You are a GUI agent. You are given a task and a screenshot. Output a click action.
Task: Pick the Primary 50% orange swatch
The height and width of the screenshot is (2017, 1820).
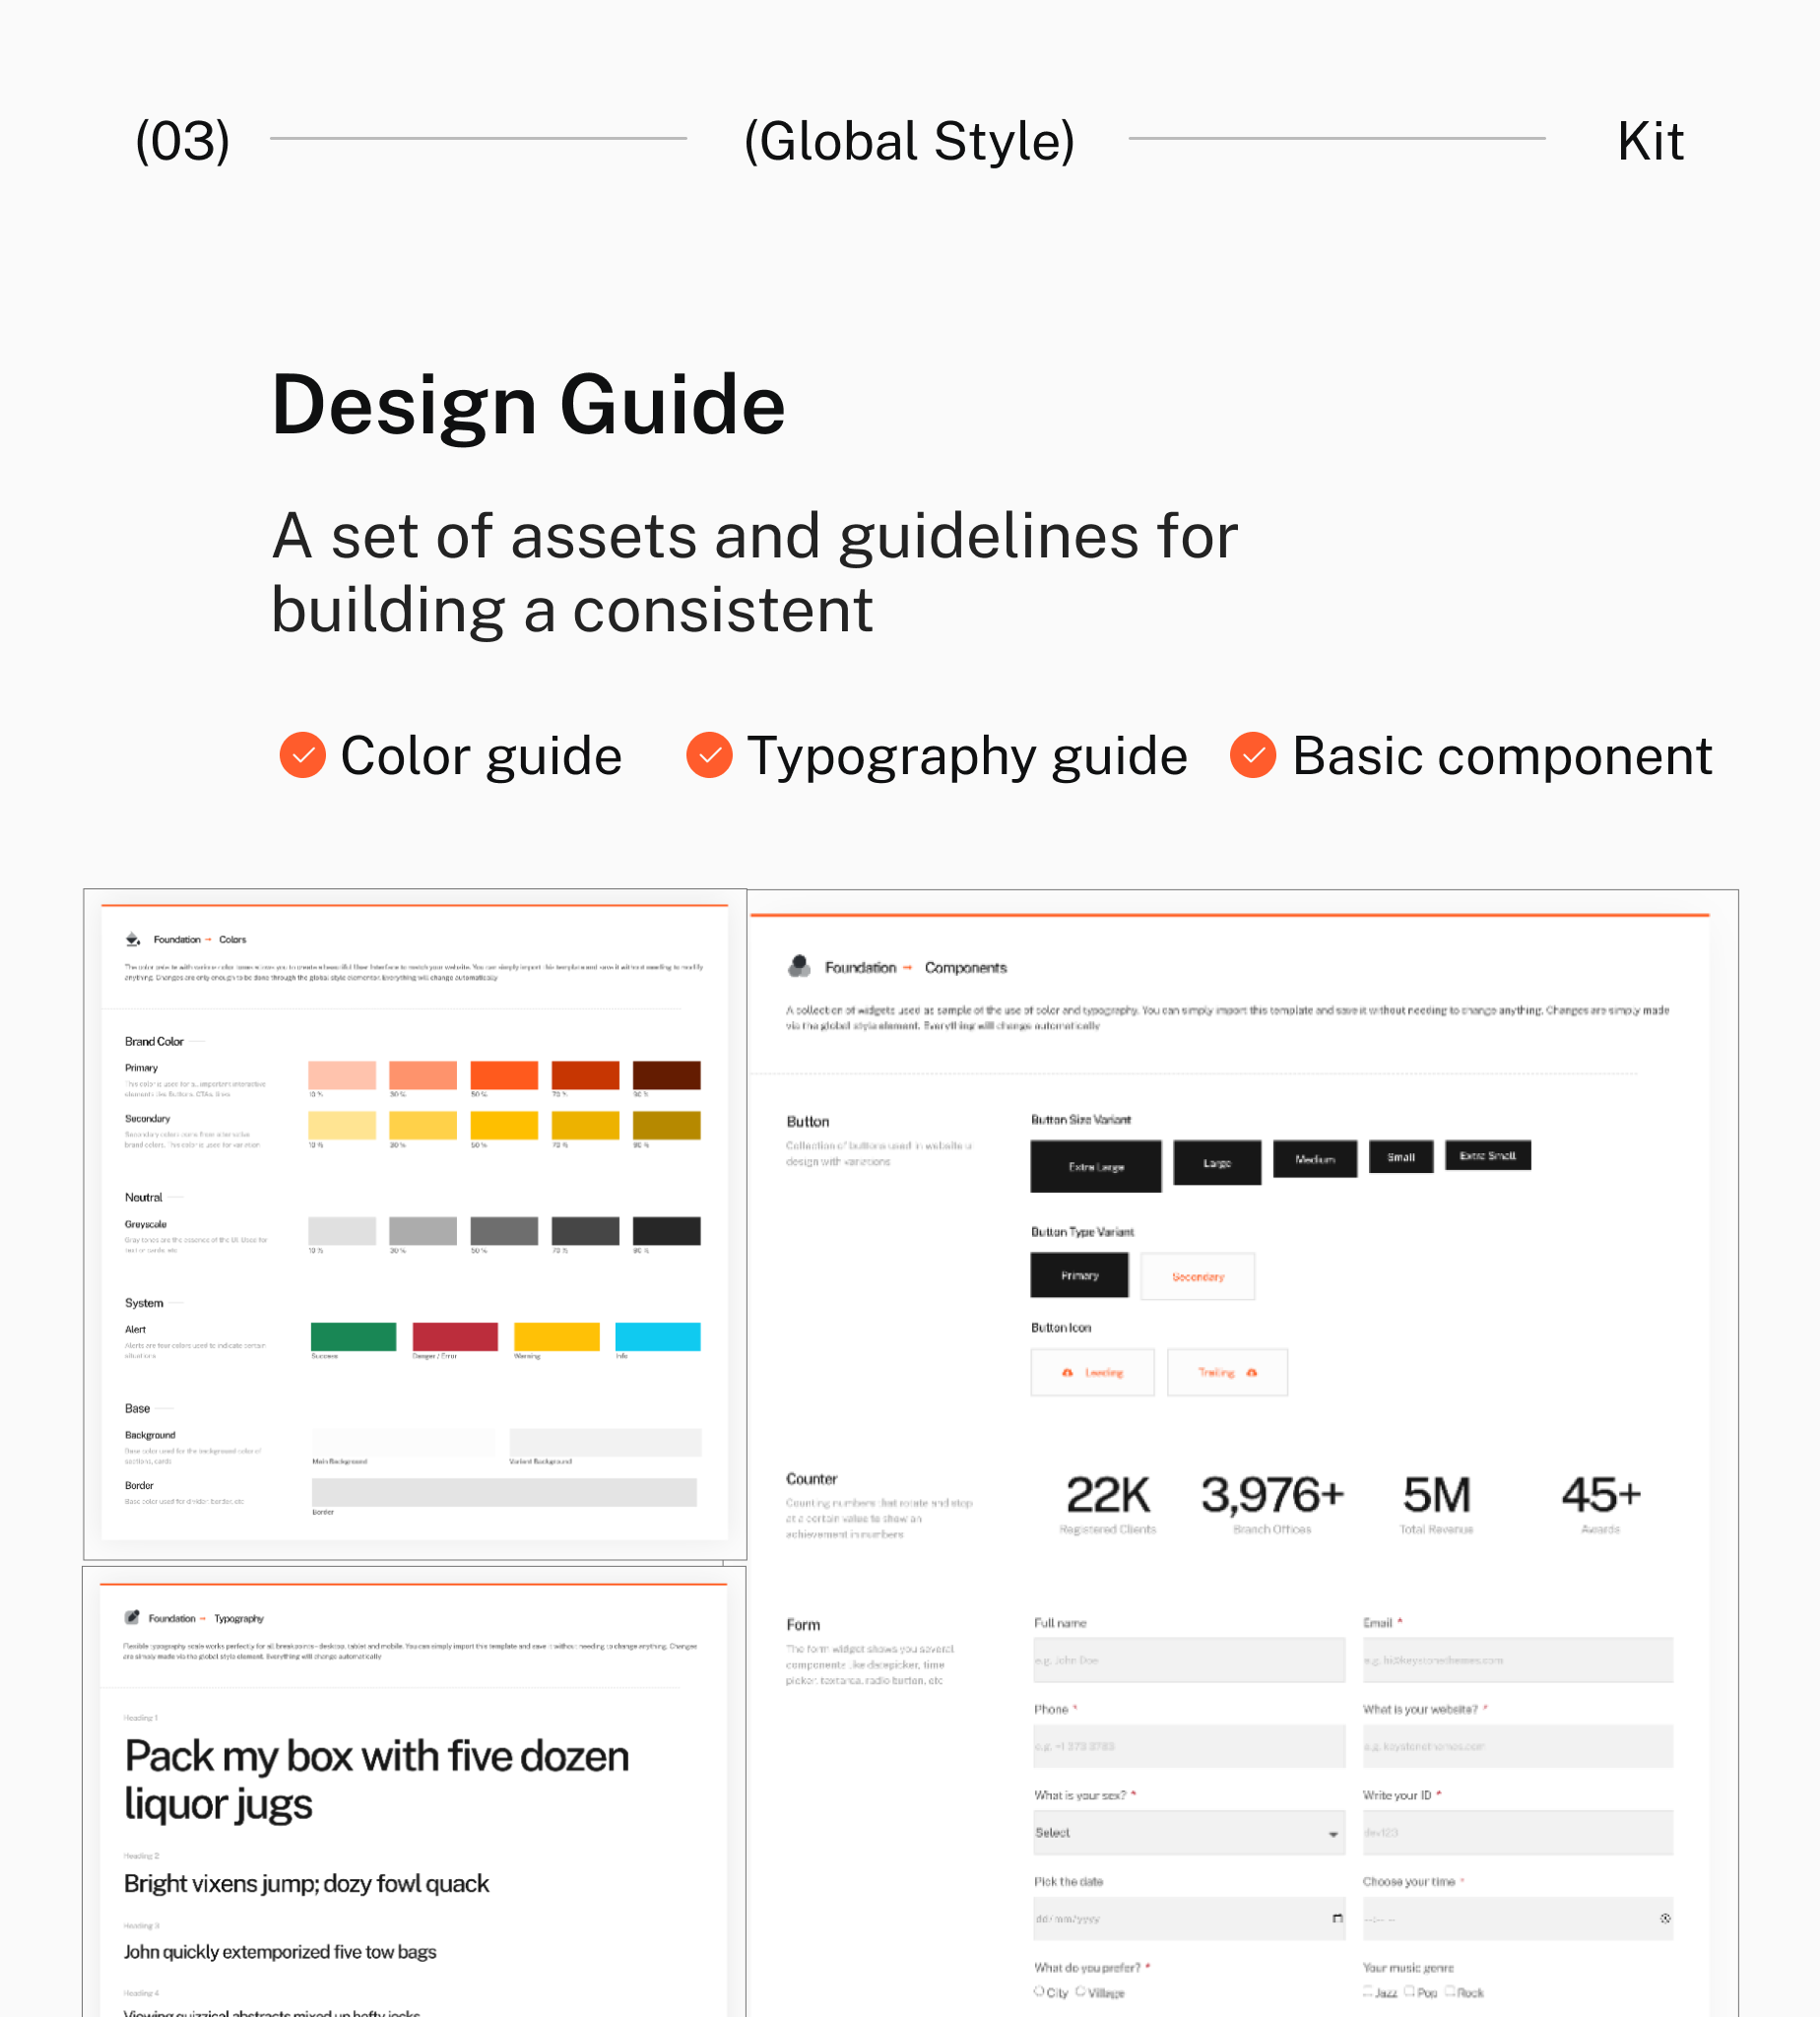click(x=504, y=1075)
